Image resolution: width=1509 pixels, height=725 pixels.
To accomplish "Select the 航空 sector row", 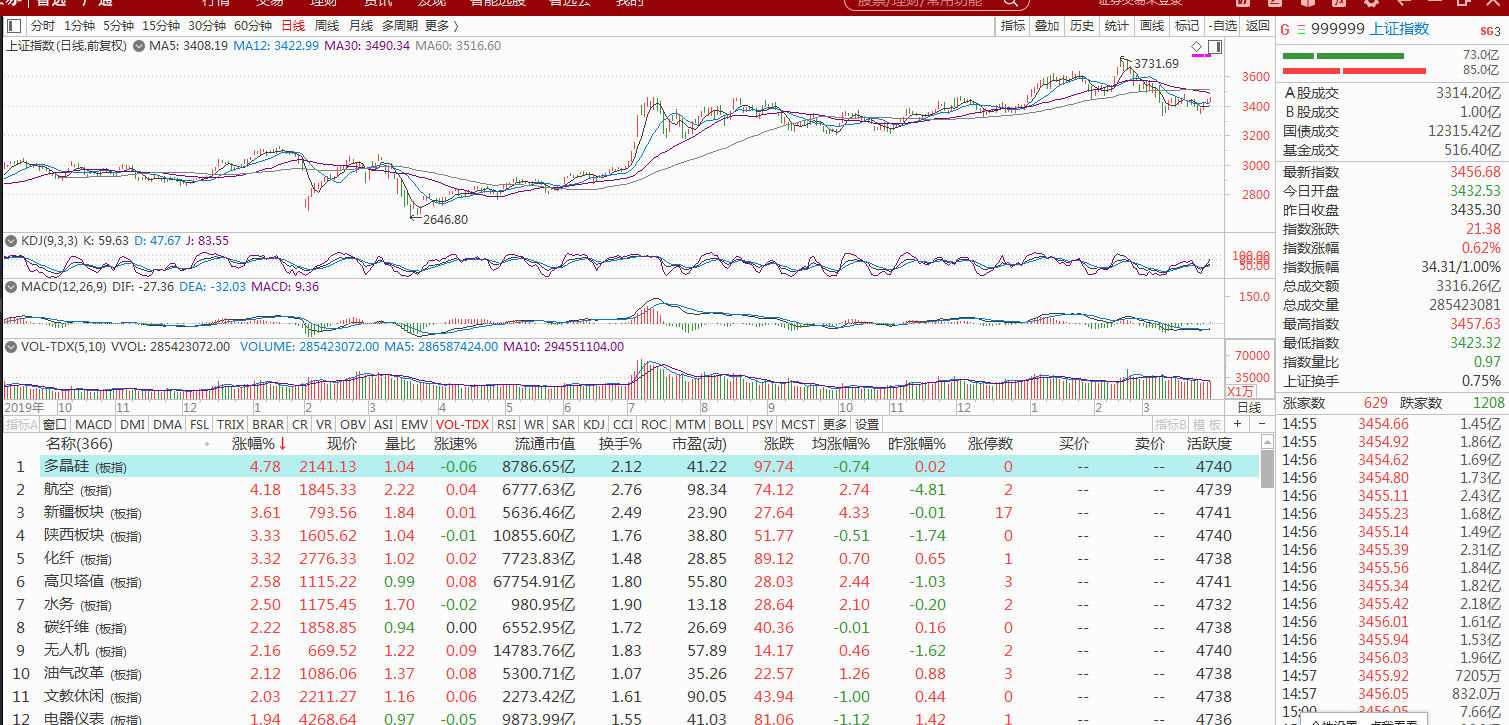I will tap(630, 489).
